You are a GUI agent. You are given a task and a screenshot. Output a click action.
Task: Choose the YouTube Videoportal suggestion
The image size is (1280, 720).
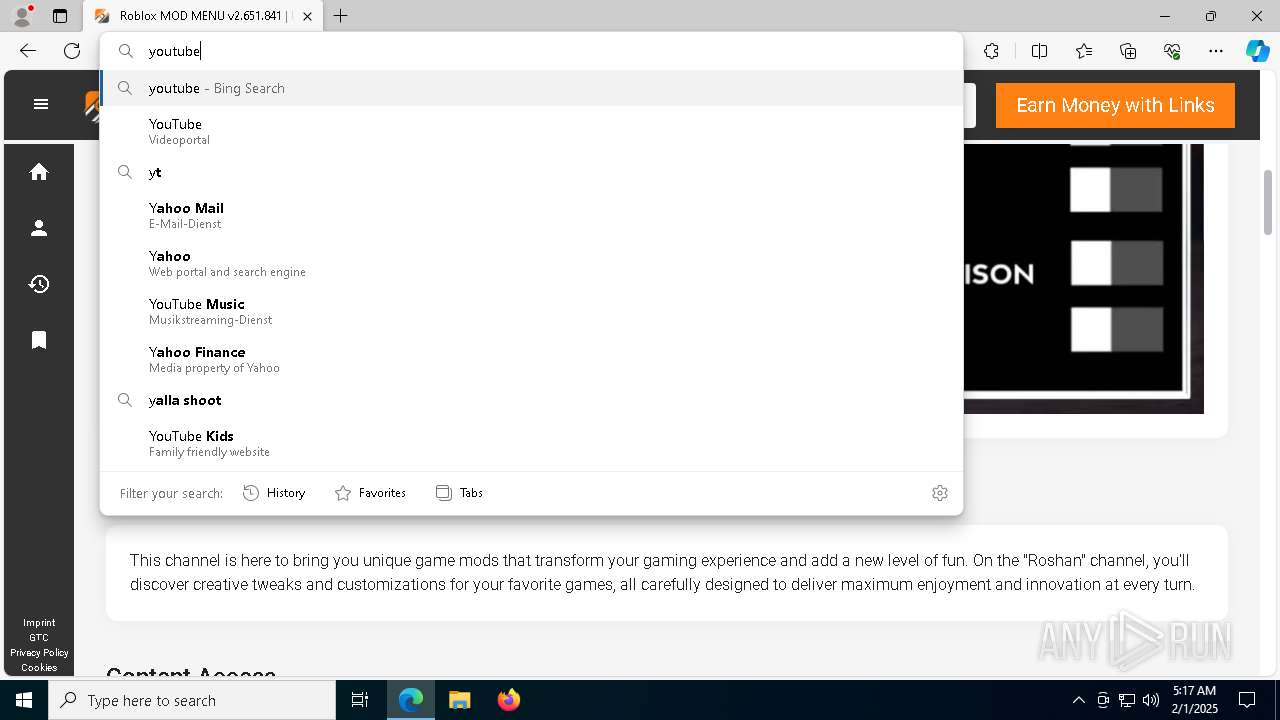point(531,131)
